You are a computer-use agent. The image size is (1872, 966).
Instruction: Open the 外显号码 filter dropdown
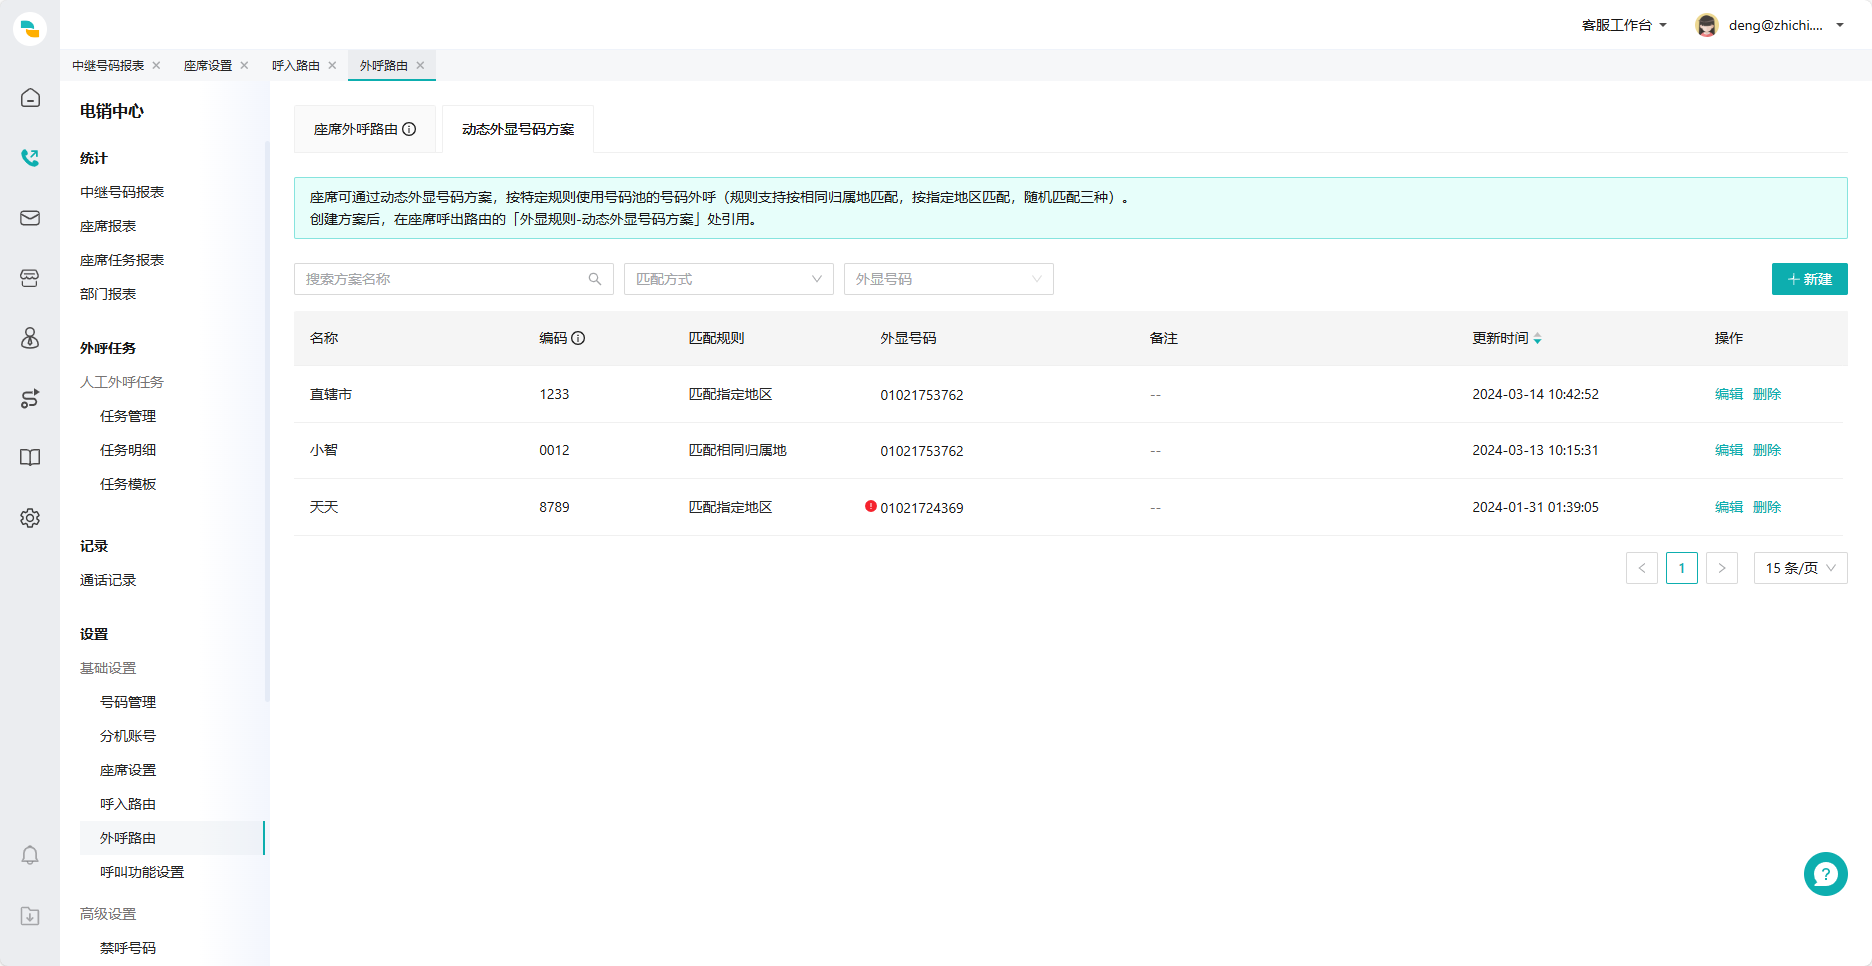coord(949,279)
